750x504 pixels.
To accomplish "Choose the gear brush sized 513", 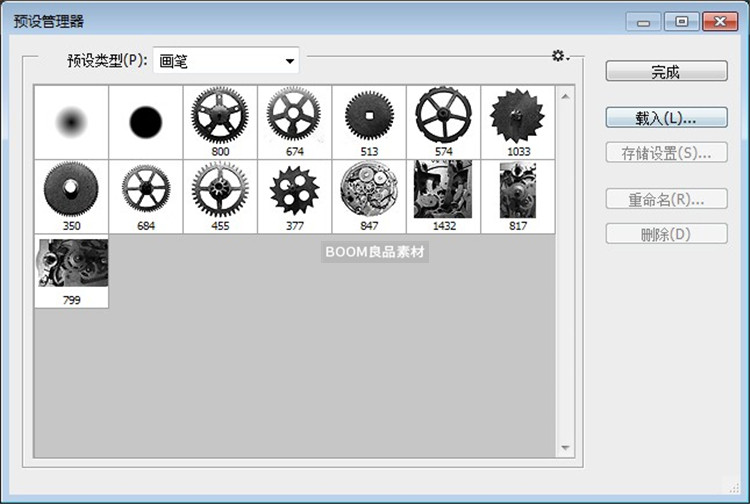I will (369, 116).
